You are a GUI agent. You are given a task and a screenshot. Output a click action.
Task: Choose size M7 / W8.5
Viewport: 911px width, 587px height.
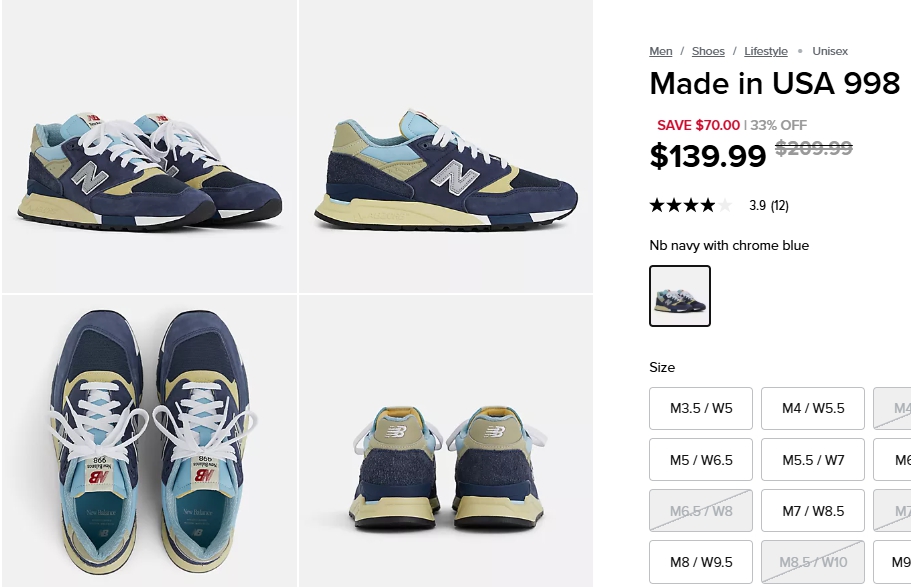coord(813,511)
